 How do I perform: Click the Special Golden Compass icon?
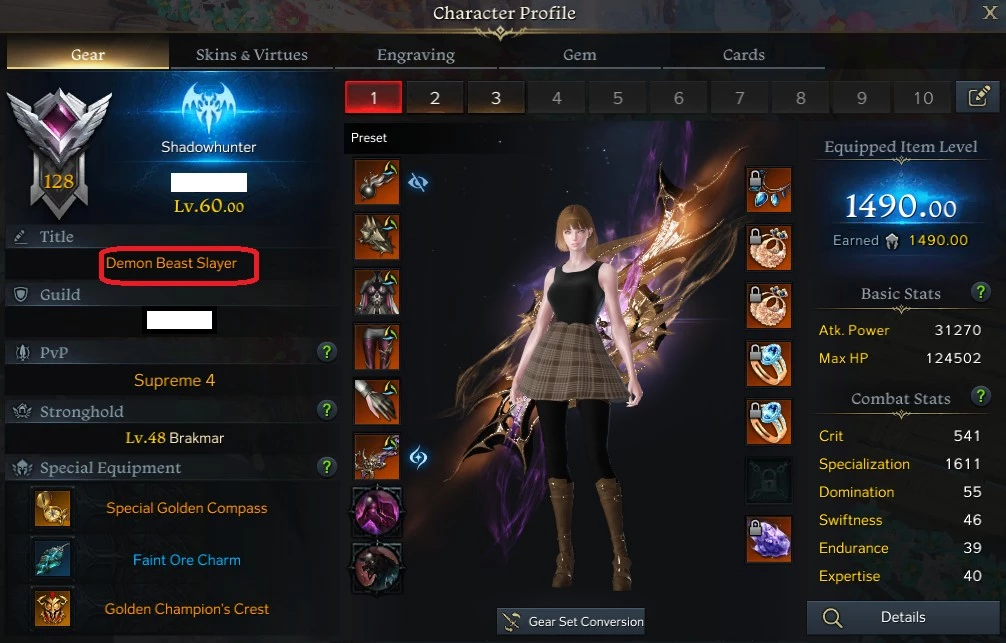coord(53,508)
